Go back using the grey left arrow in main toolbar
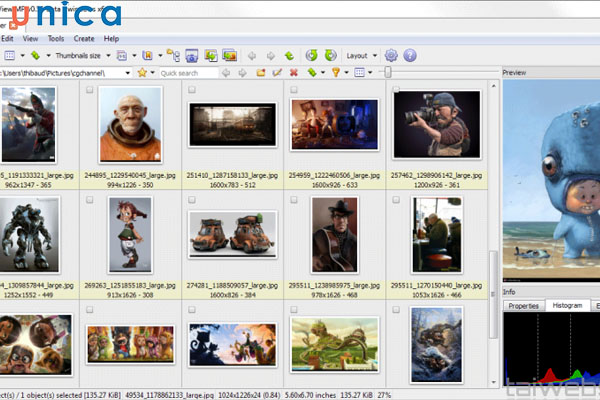The width and height of the screenshot is (600, 400). 252,56
